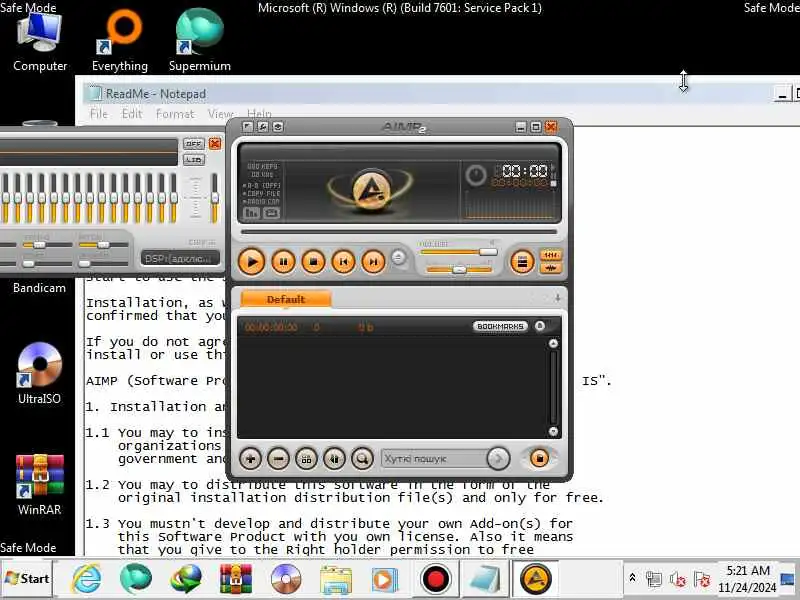
Task: Toggle the COPY FILE option in the display
Action: [262, 194]
